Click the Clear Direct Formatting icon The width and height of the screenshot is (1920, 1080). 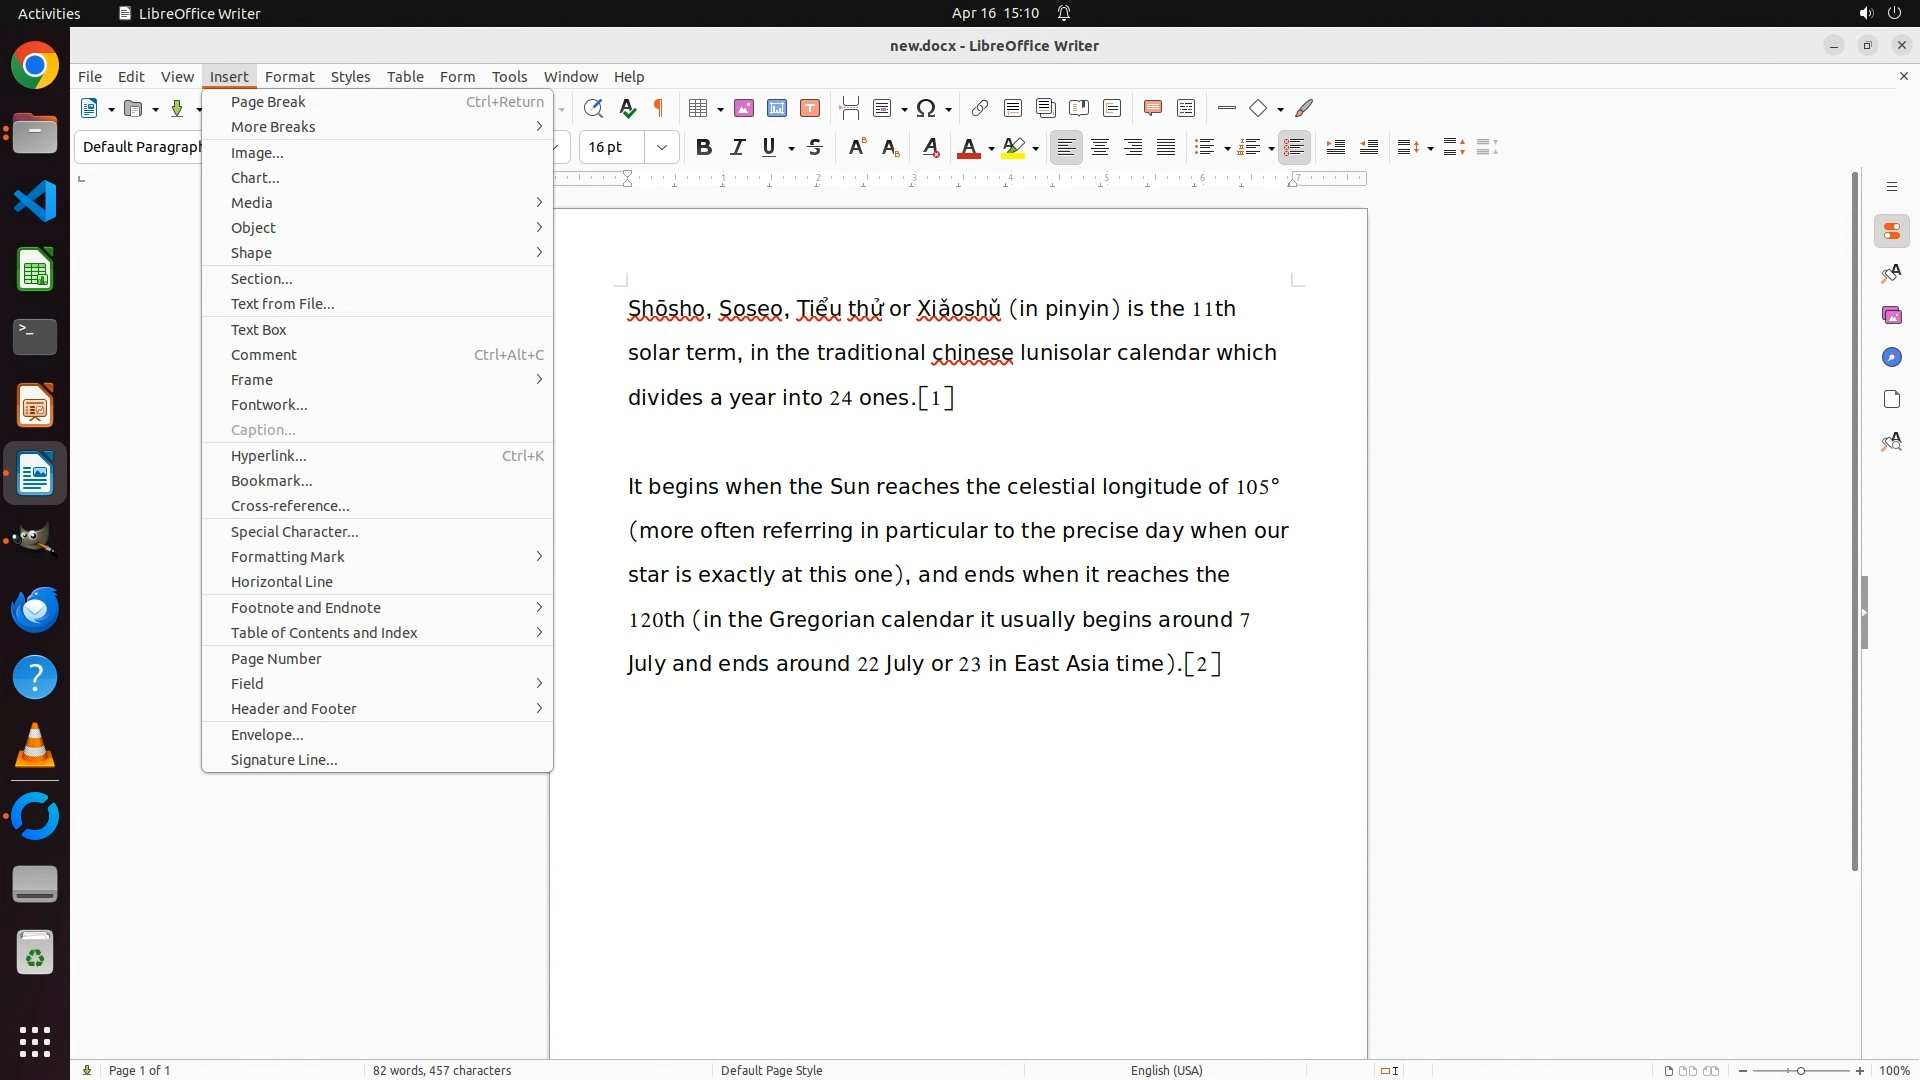(x=931, y=147)
